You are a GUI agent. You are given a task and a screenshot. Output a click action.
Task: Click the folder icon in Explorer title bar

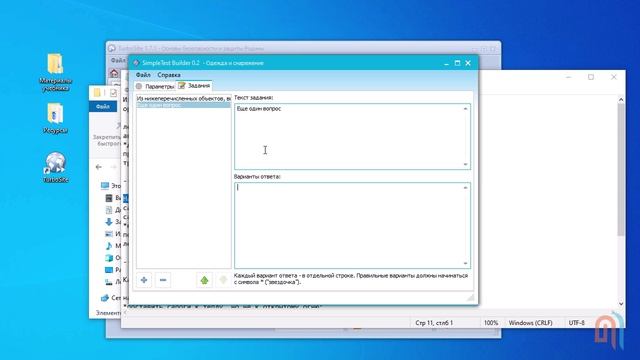pyautogui.click(x=97, y=93)
